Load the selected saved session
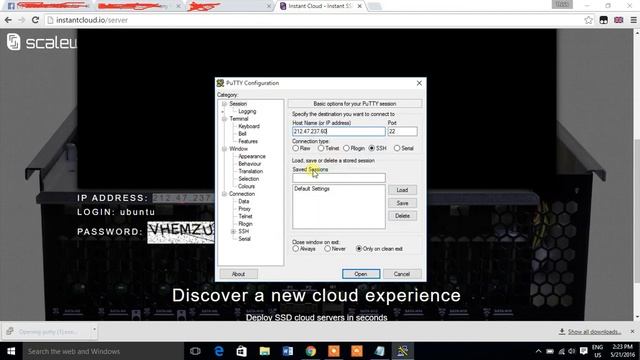Screen dimensions: 640x360 (402, 190)
